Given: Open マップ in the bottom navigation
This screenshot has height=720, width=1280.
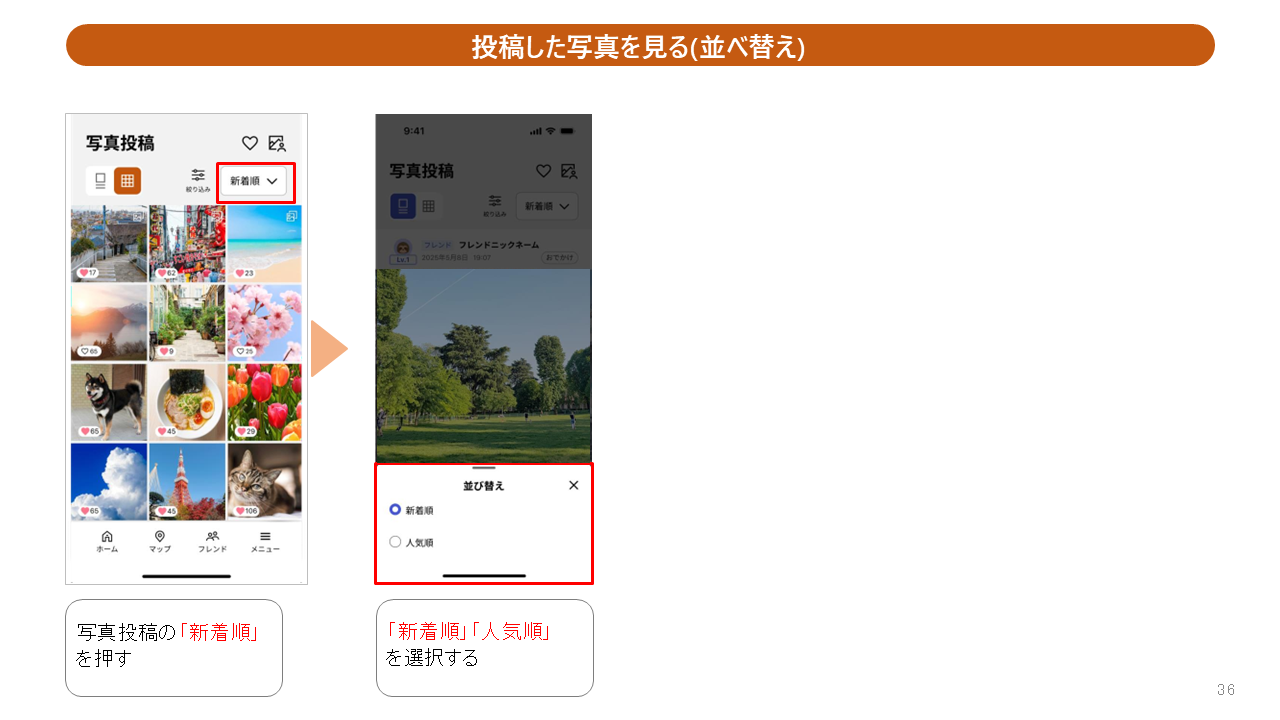Looking at the screenshot, I should point(160,542).
